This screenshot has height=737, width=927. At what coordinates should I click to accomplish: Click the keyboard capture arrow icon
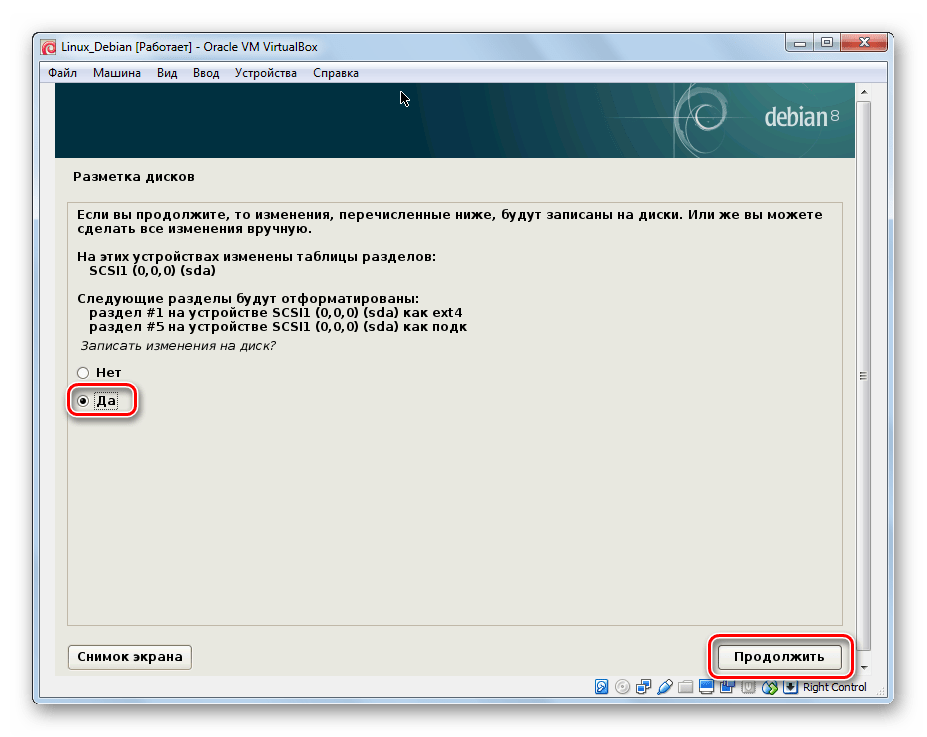790,687
